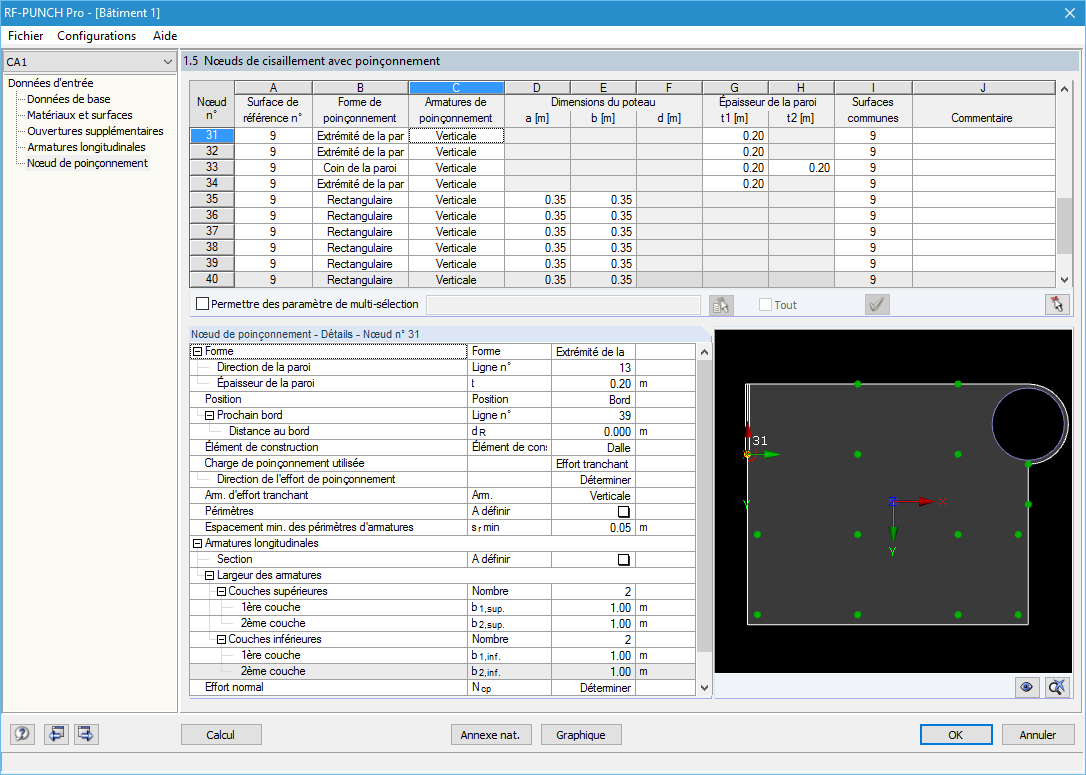
Task: Check the Périmètres 'A définir' checkbox
Action: point(623,512)
